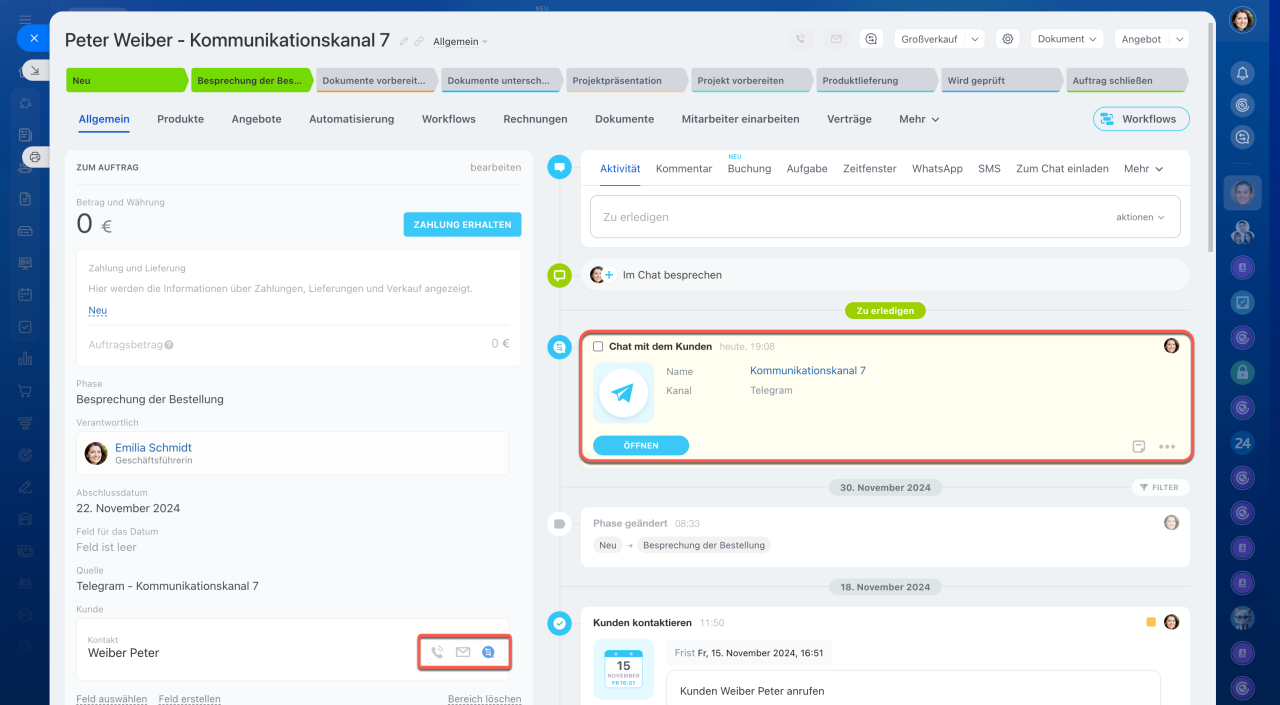
Task: Open the Angebot dropdown arrow
Action: point(1179,39)
